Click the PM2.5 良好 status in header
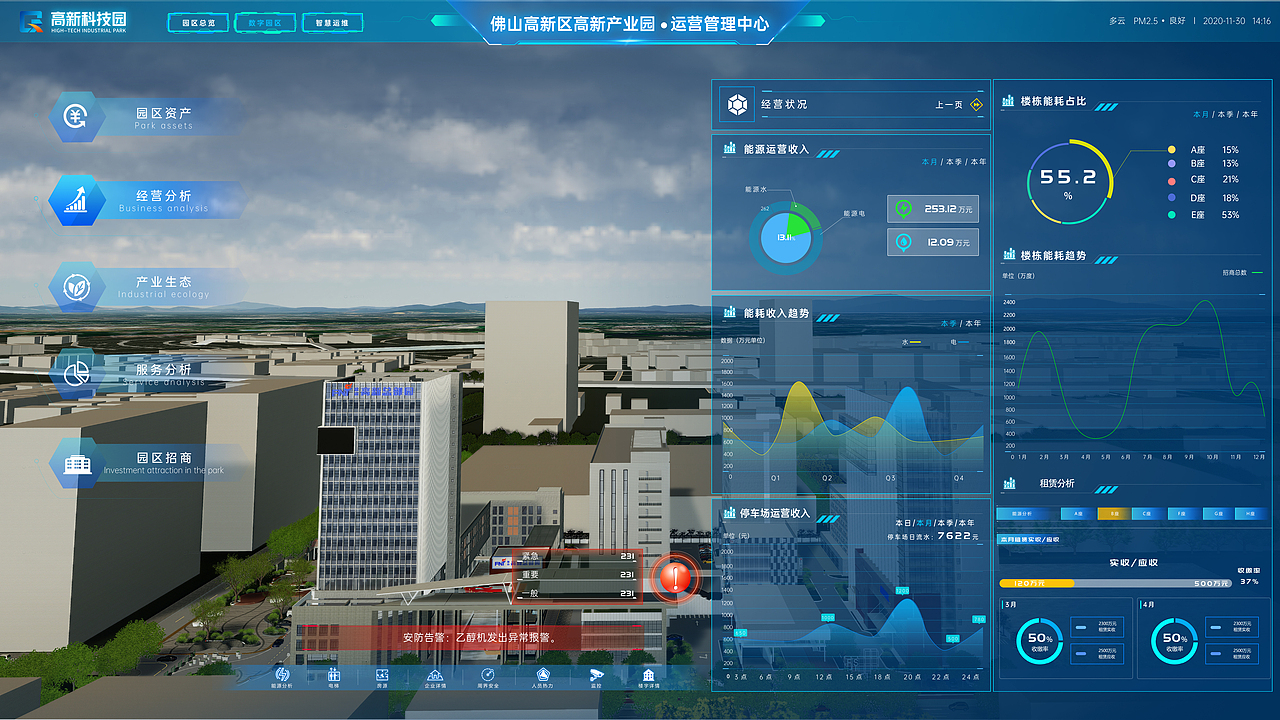 point(1159,20)
